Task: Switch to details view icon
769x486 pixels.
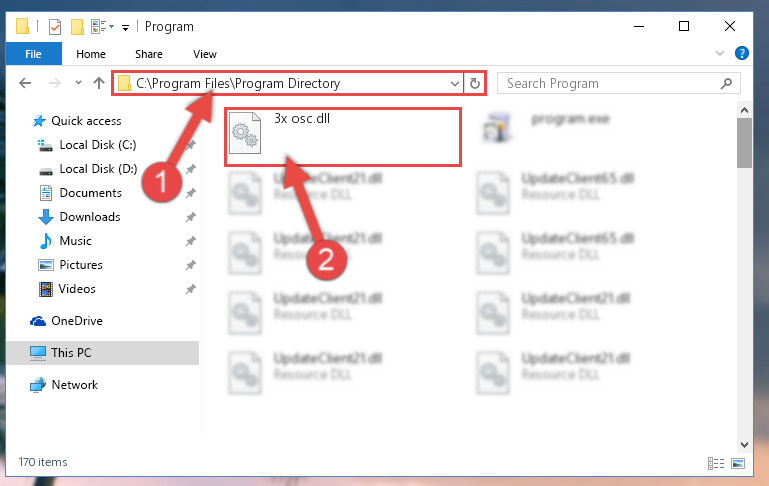Action: coord(716,462)
